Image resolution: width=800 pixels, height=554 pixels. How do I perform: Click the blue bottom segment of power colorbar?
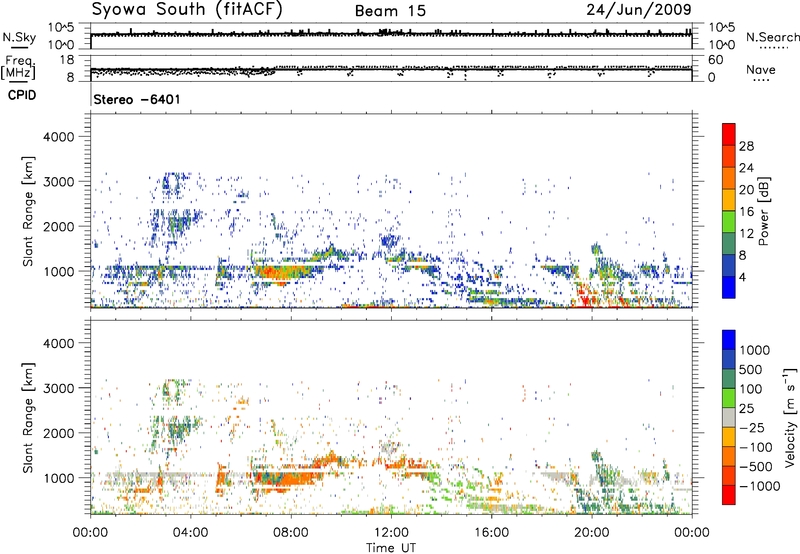[729, 287]
